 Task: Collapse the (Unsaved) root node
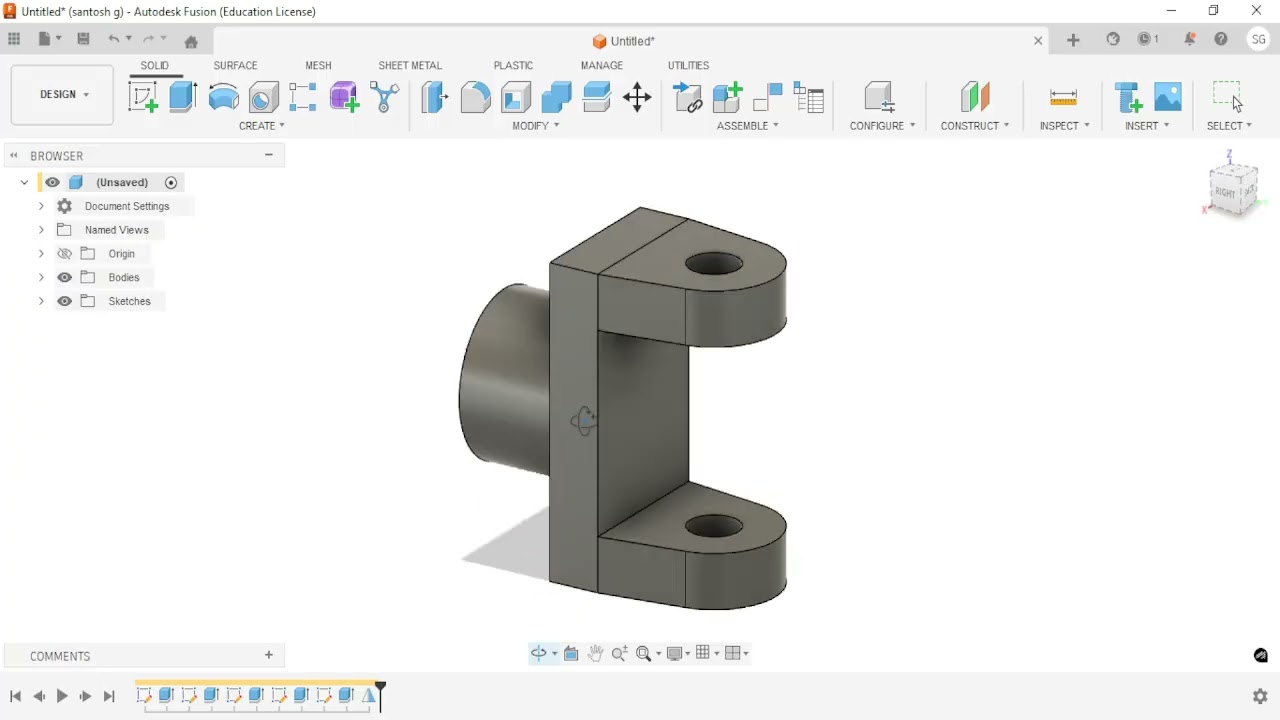pyautogui.click(x=24, y=182)
